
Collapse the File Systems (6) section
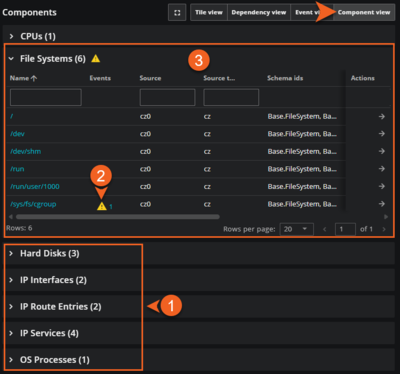pos(11,59)
